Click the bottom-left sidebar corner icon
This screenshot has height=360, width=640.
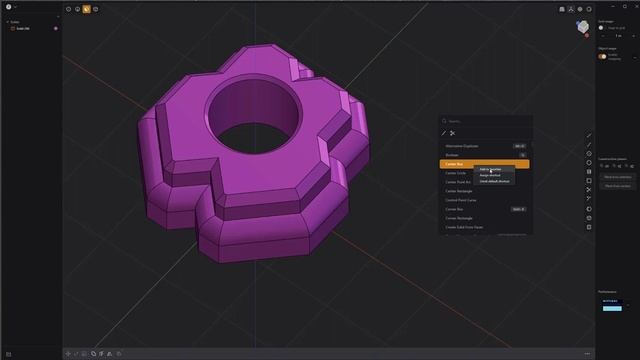(9, 354)
